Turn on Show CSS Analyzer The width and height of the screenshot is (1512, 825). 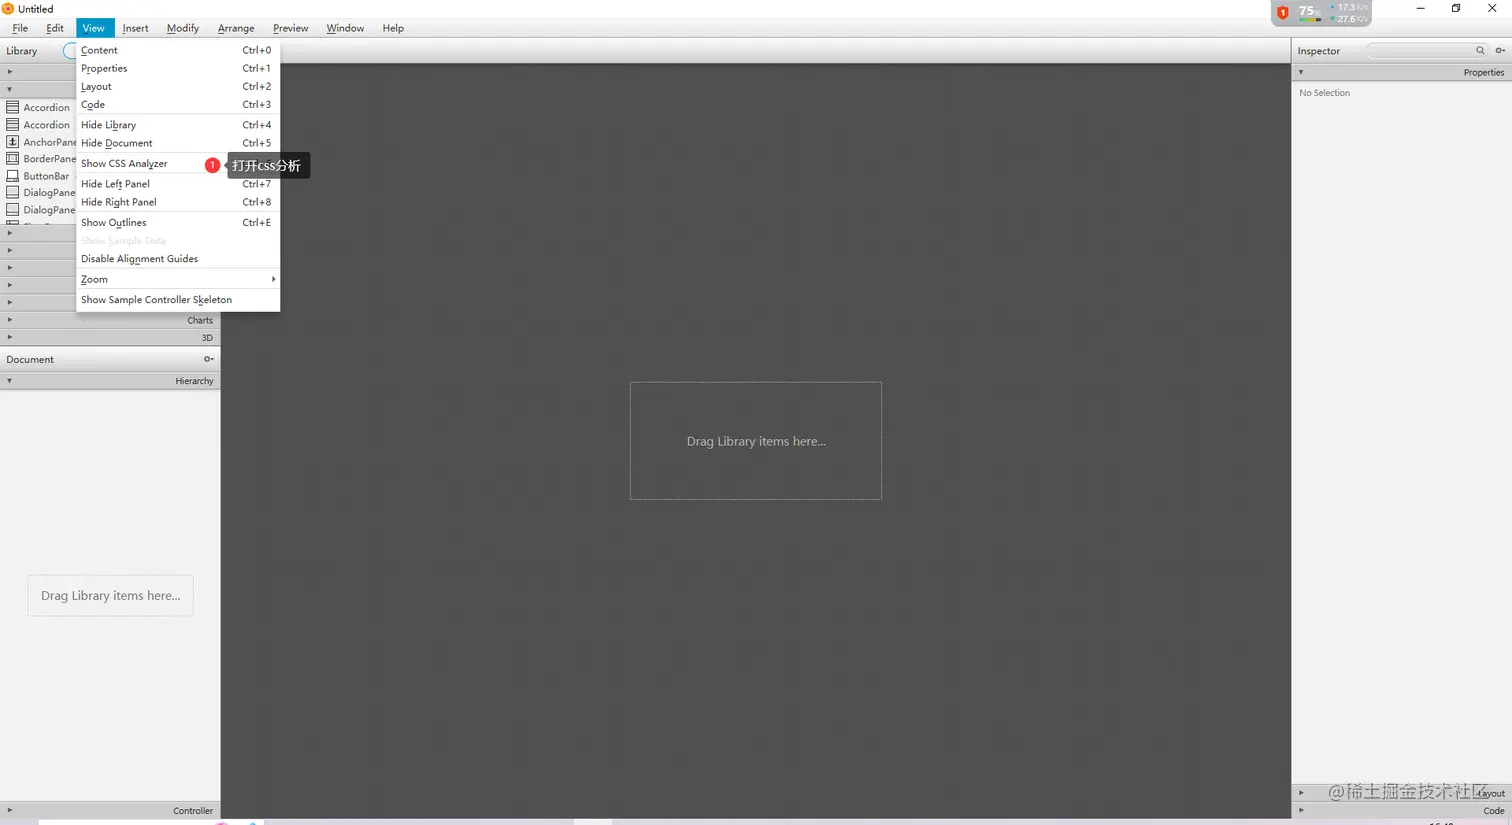(124, 163)
